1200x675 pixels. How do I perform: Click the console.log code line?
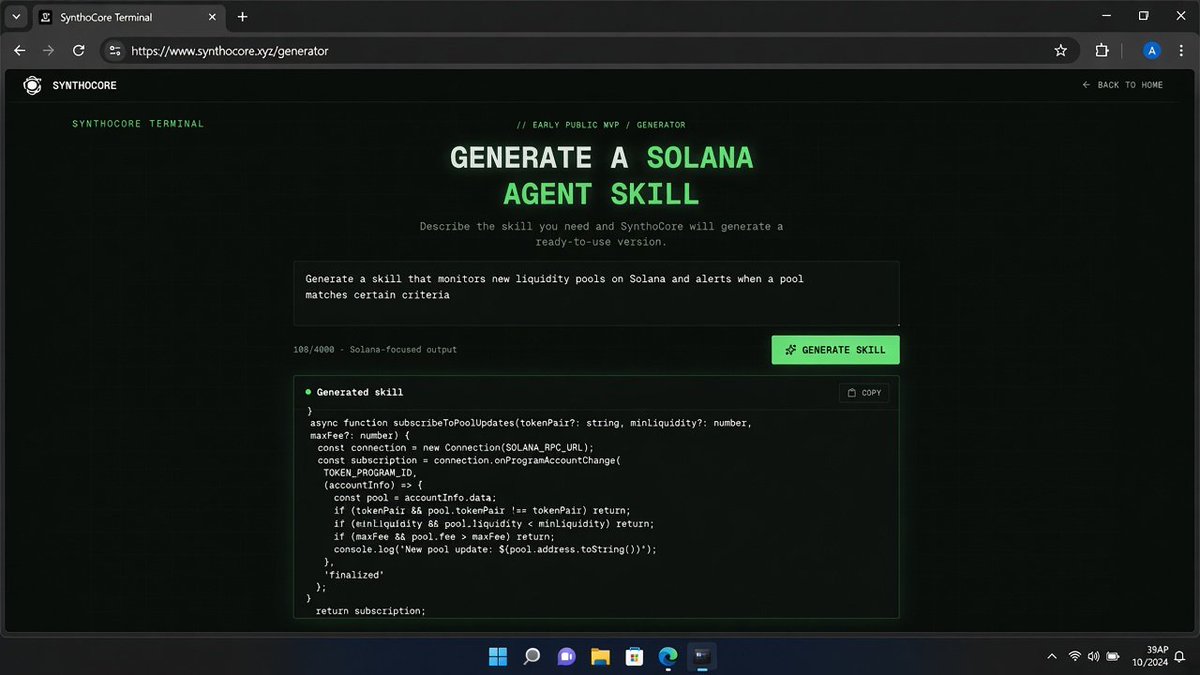[x=495, y=549]
